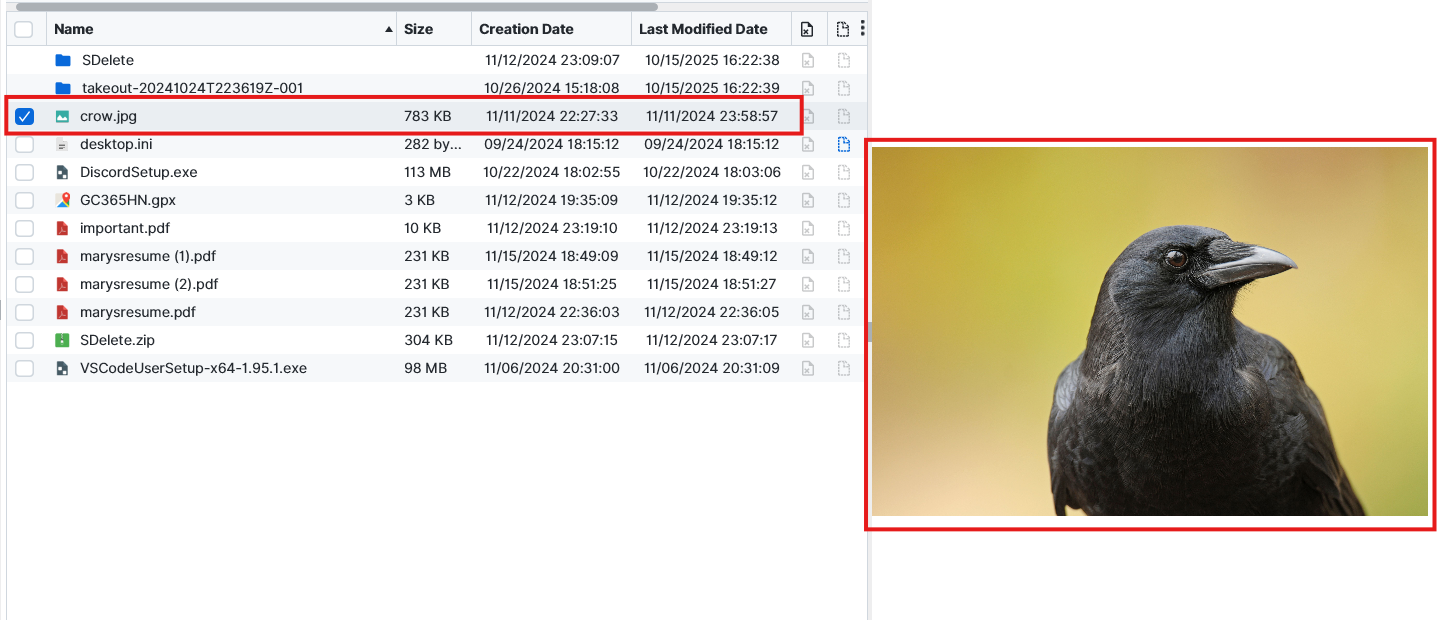This screenshot has width=1437, height=620.
Task: Click the DiscordSetup.exe file icon
Action: (x=62, y=172)
